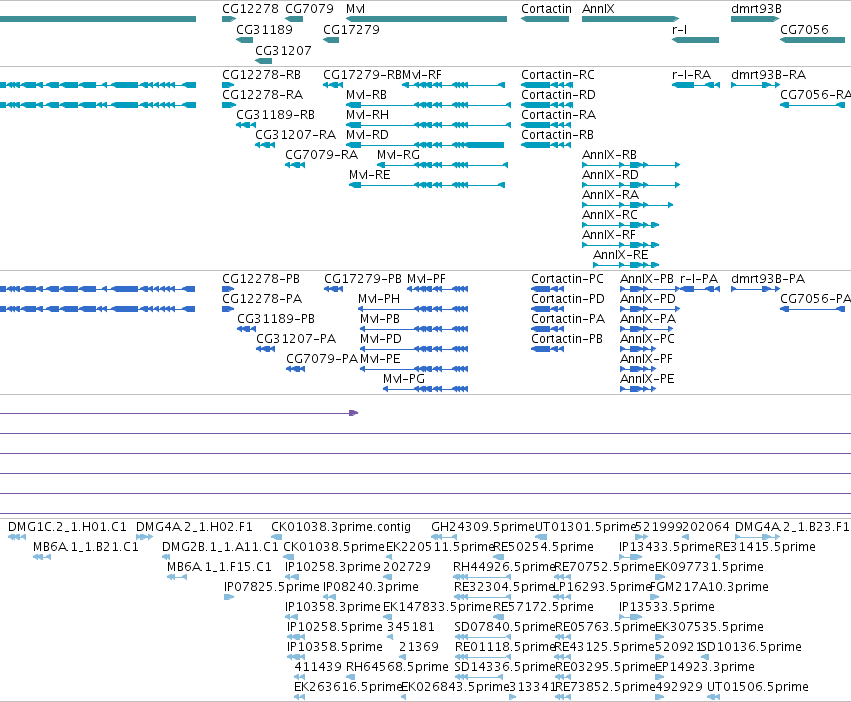Select the IP07825.5prime EST label
Image resolution: width=851 pixels, height=702 pixels.
point(271,587)
